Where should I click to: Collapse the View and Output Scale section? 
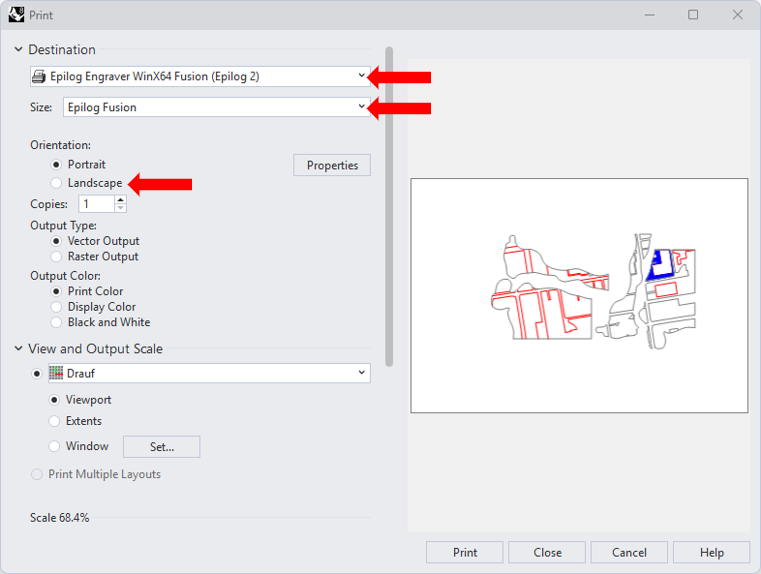coord(18,349)
